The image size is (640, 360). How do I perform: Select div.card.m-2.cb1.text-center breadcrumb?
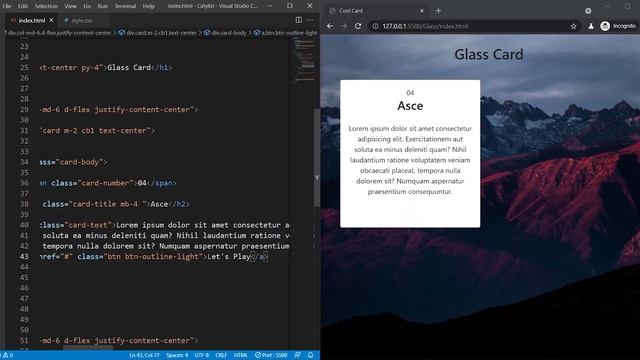coord(158,33)
